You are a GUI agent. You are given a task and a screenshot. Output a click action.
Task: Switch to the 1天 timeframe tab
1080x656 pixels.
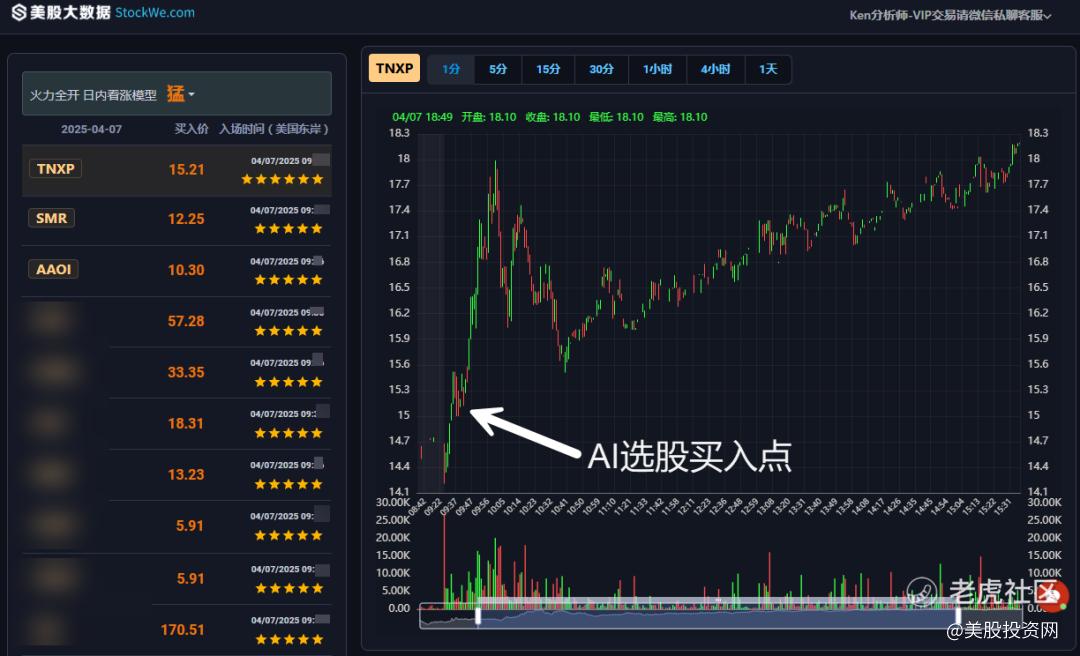point(768,69)
